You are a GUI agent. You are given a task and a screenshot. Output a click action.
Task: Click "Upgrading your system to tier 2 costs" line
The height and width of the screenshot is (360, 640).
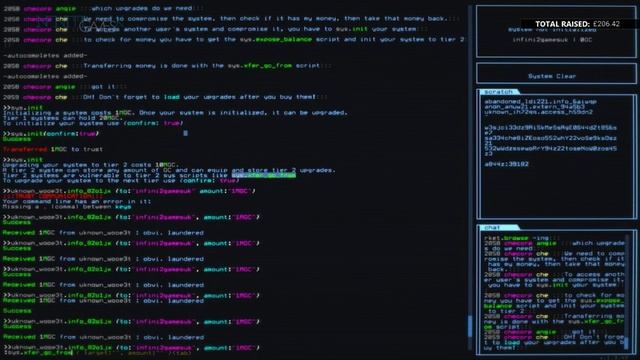[90, 165]
